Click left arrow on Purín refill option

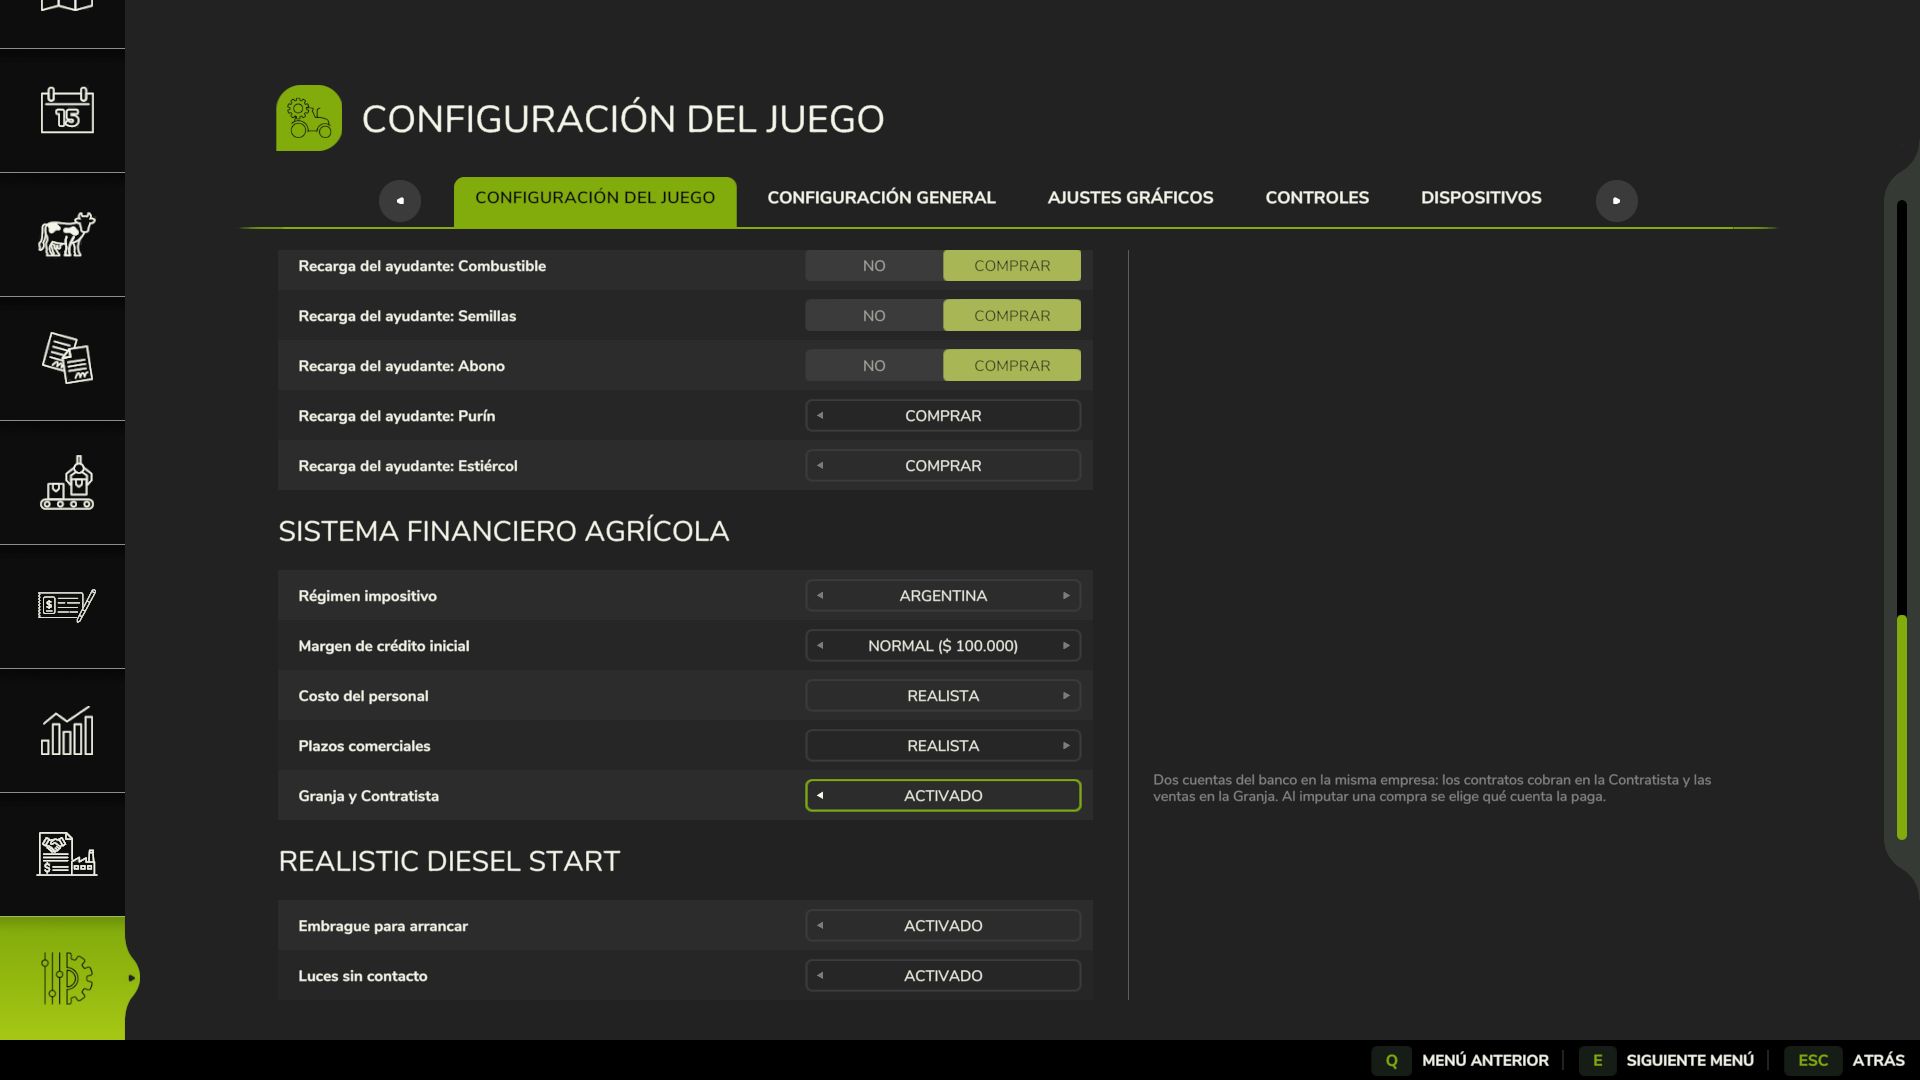[820, 415]
